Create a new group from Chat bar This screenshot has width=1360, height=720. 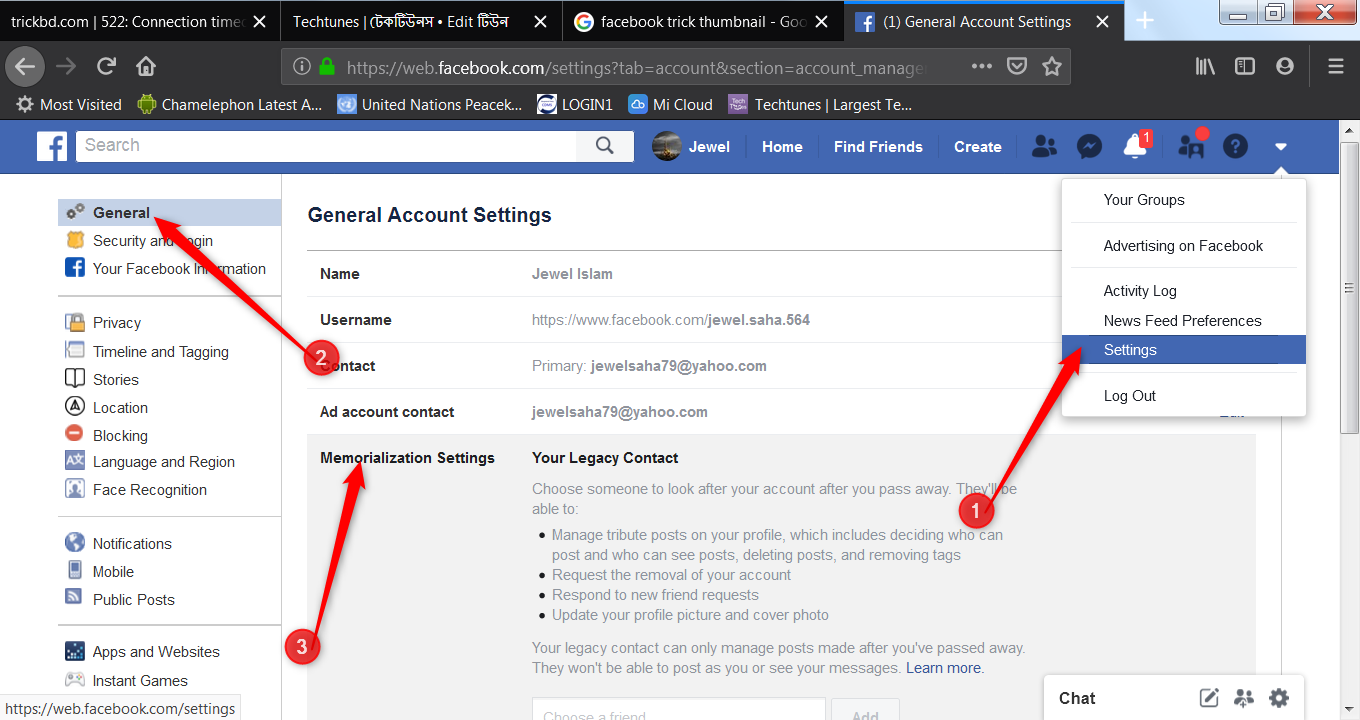1244,698
